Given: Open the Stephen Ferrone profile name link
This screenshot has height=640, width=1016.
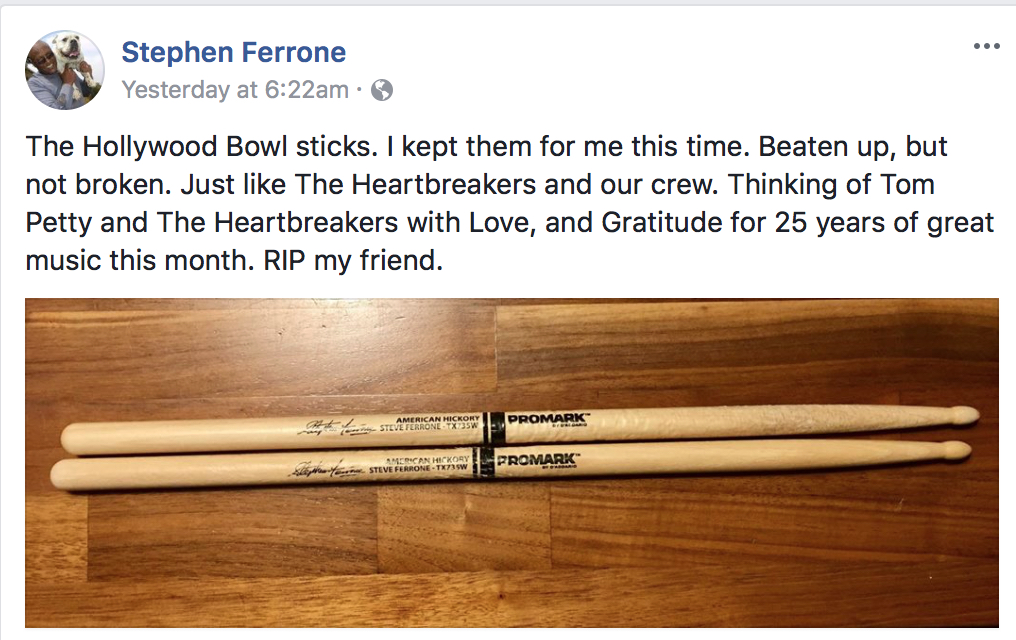Looking at the screenshot, I should click(233, 53).
